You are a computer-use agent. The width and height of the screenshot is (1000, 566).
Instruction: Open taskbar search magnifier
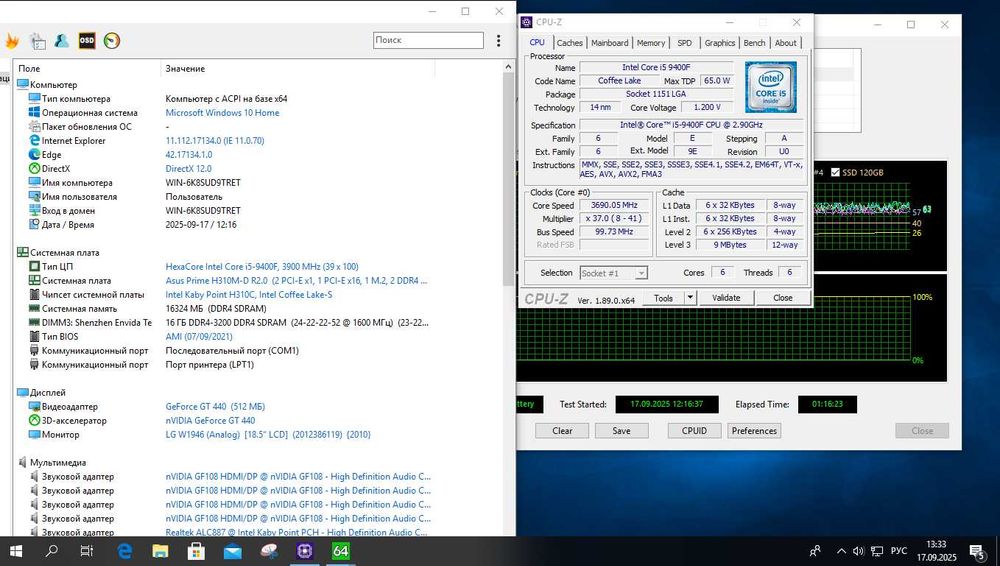click(x=52, y=551)
